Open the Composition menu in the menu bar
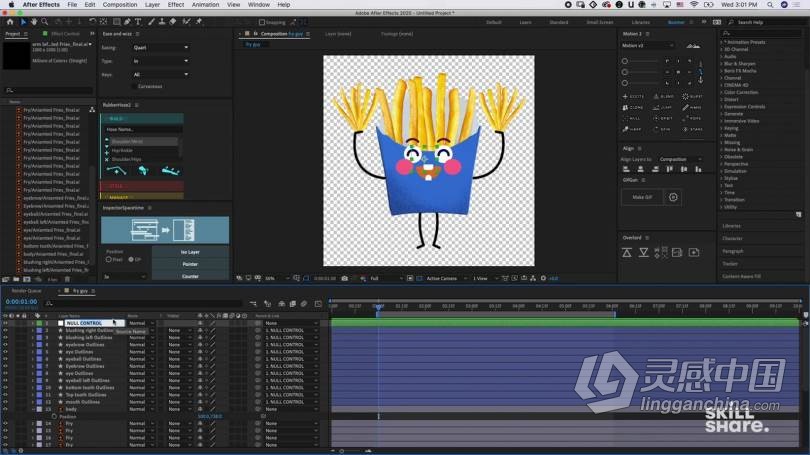810x455 pixels. click(x=120, y=5)
